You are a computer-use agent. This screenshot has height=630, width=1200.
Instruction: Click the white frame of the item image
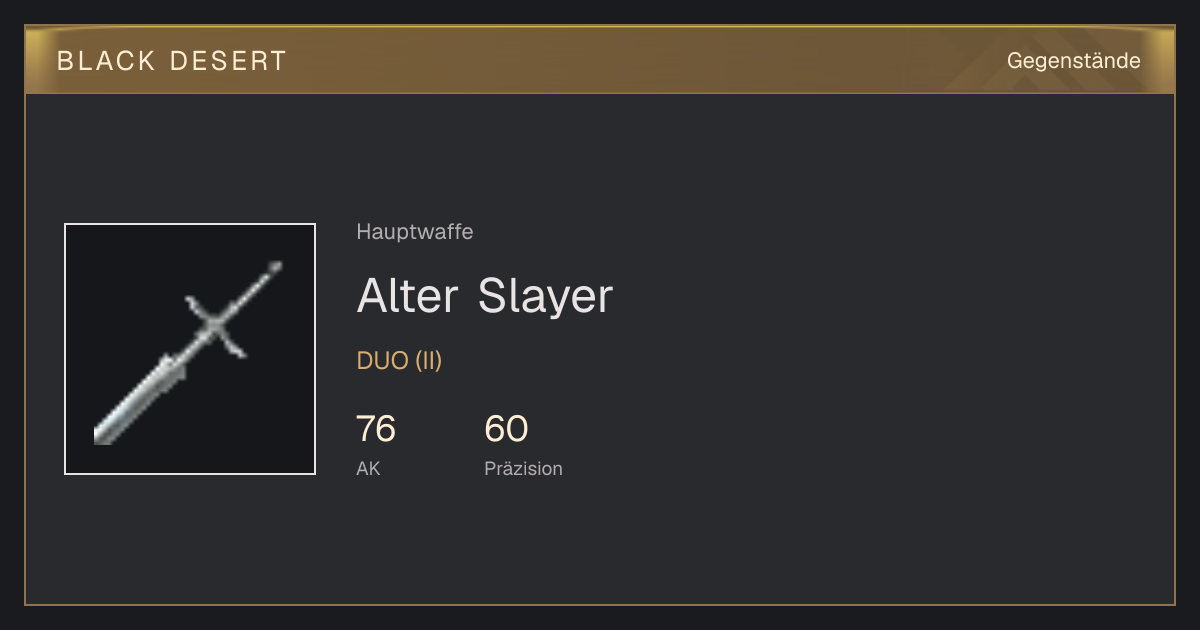pos(190,224)
